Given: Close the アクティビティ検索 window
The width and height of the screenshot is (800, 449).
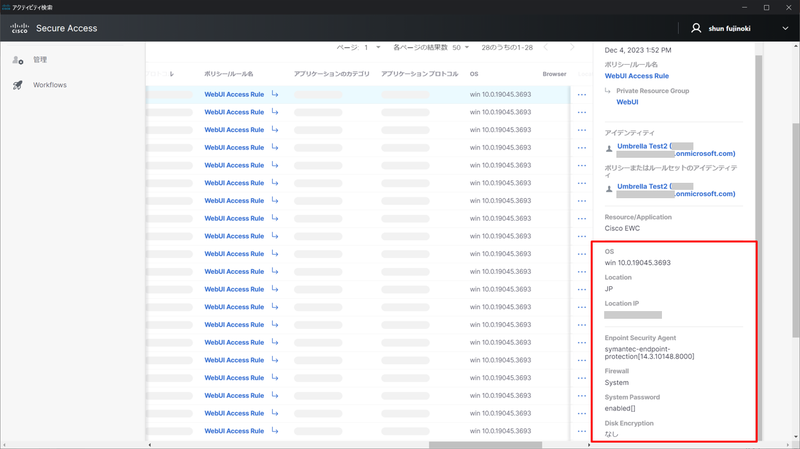Looking at the screenshot, I should click(788, 7).
